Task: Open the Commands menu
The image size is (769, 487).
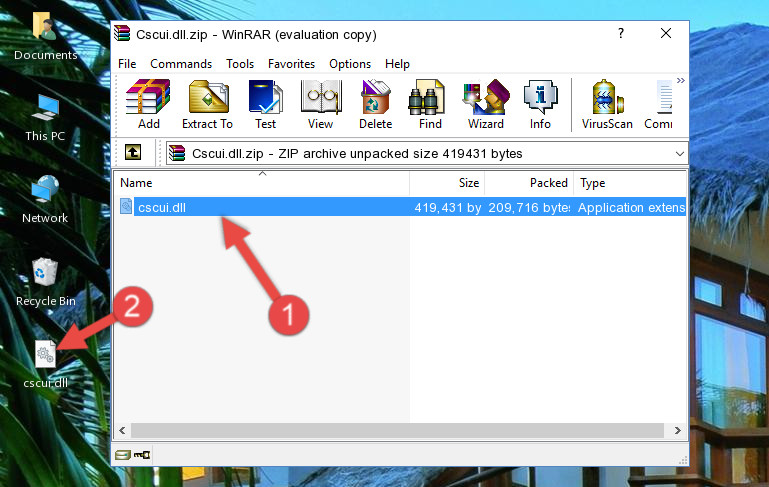Action: point(181,64)
